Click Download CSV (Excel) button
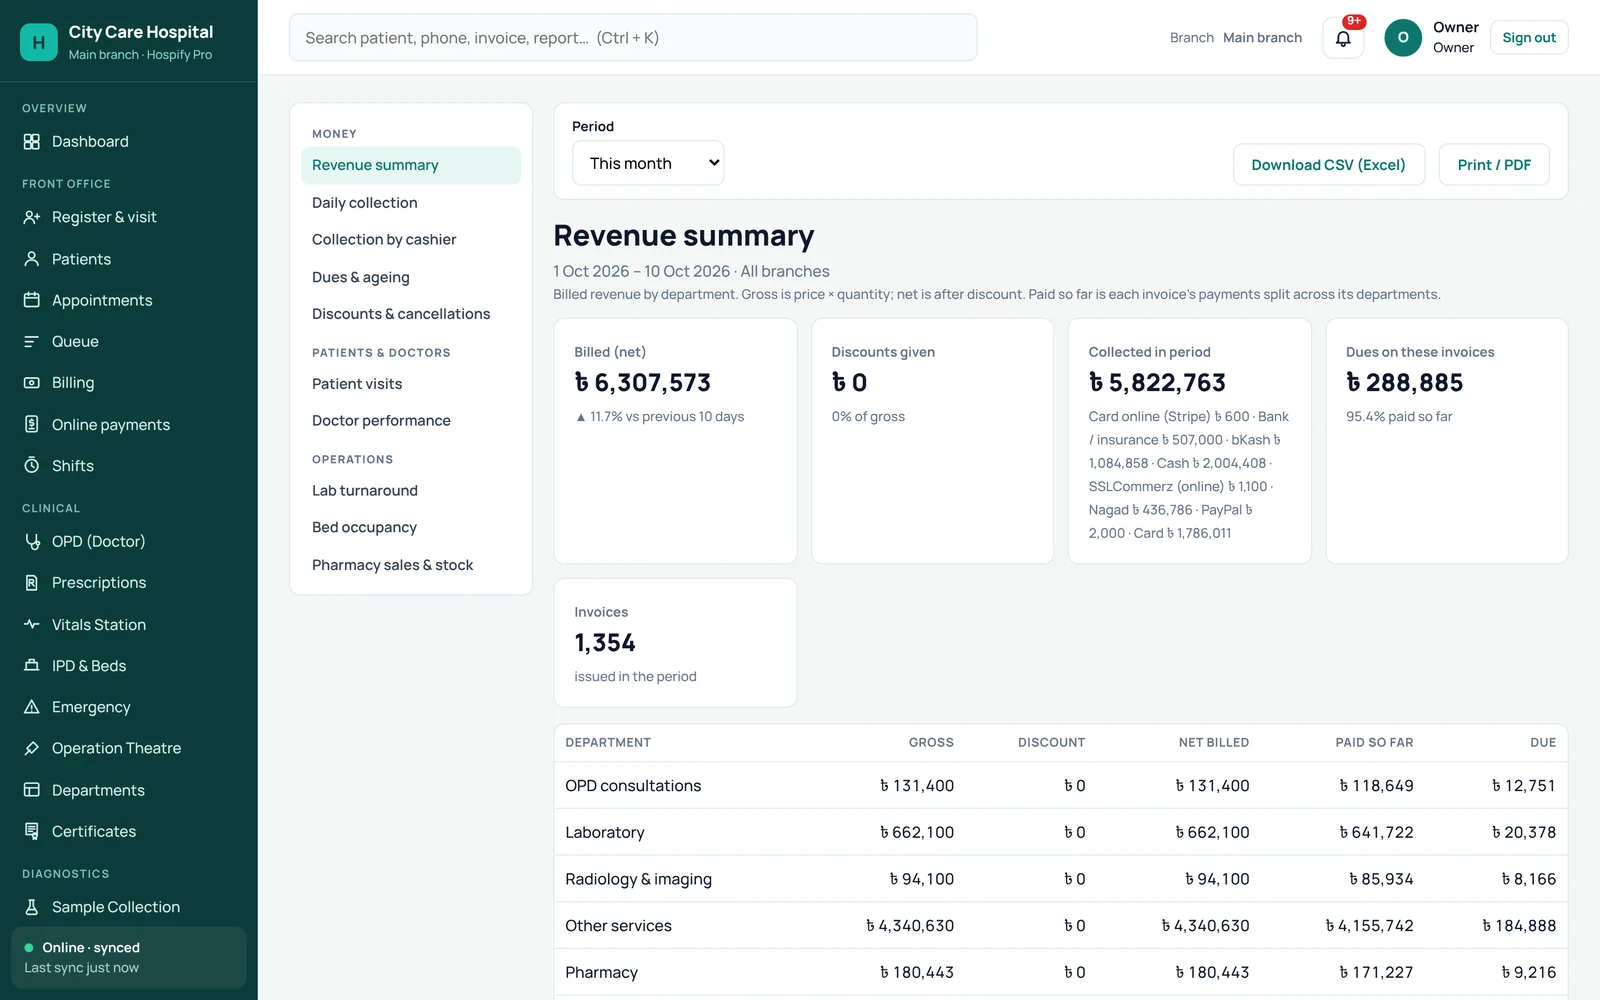Viewport: 1600px width, 1000px height. (1328, 165)
